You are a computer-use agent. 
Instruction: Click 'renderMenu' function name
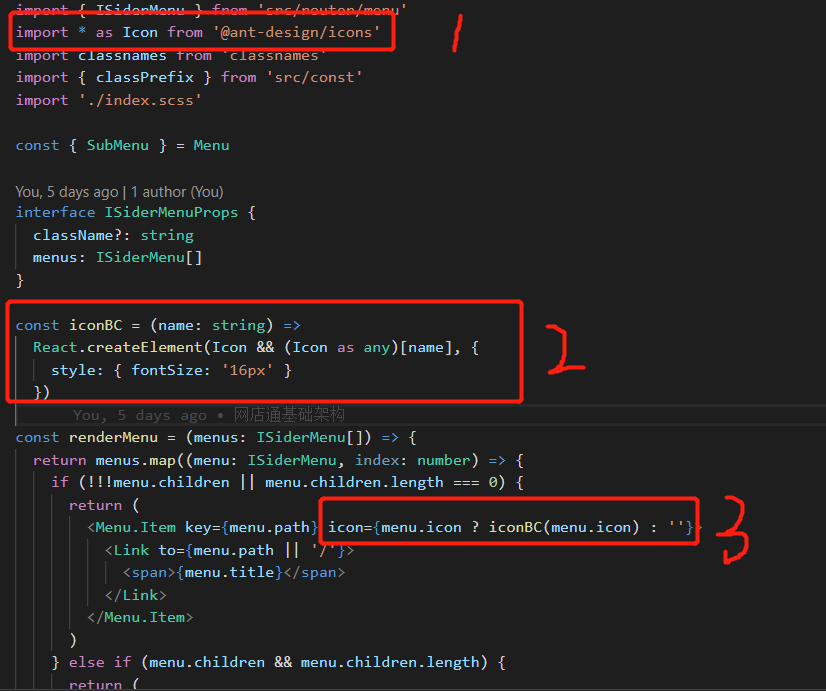113,438
